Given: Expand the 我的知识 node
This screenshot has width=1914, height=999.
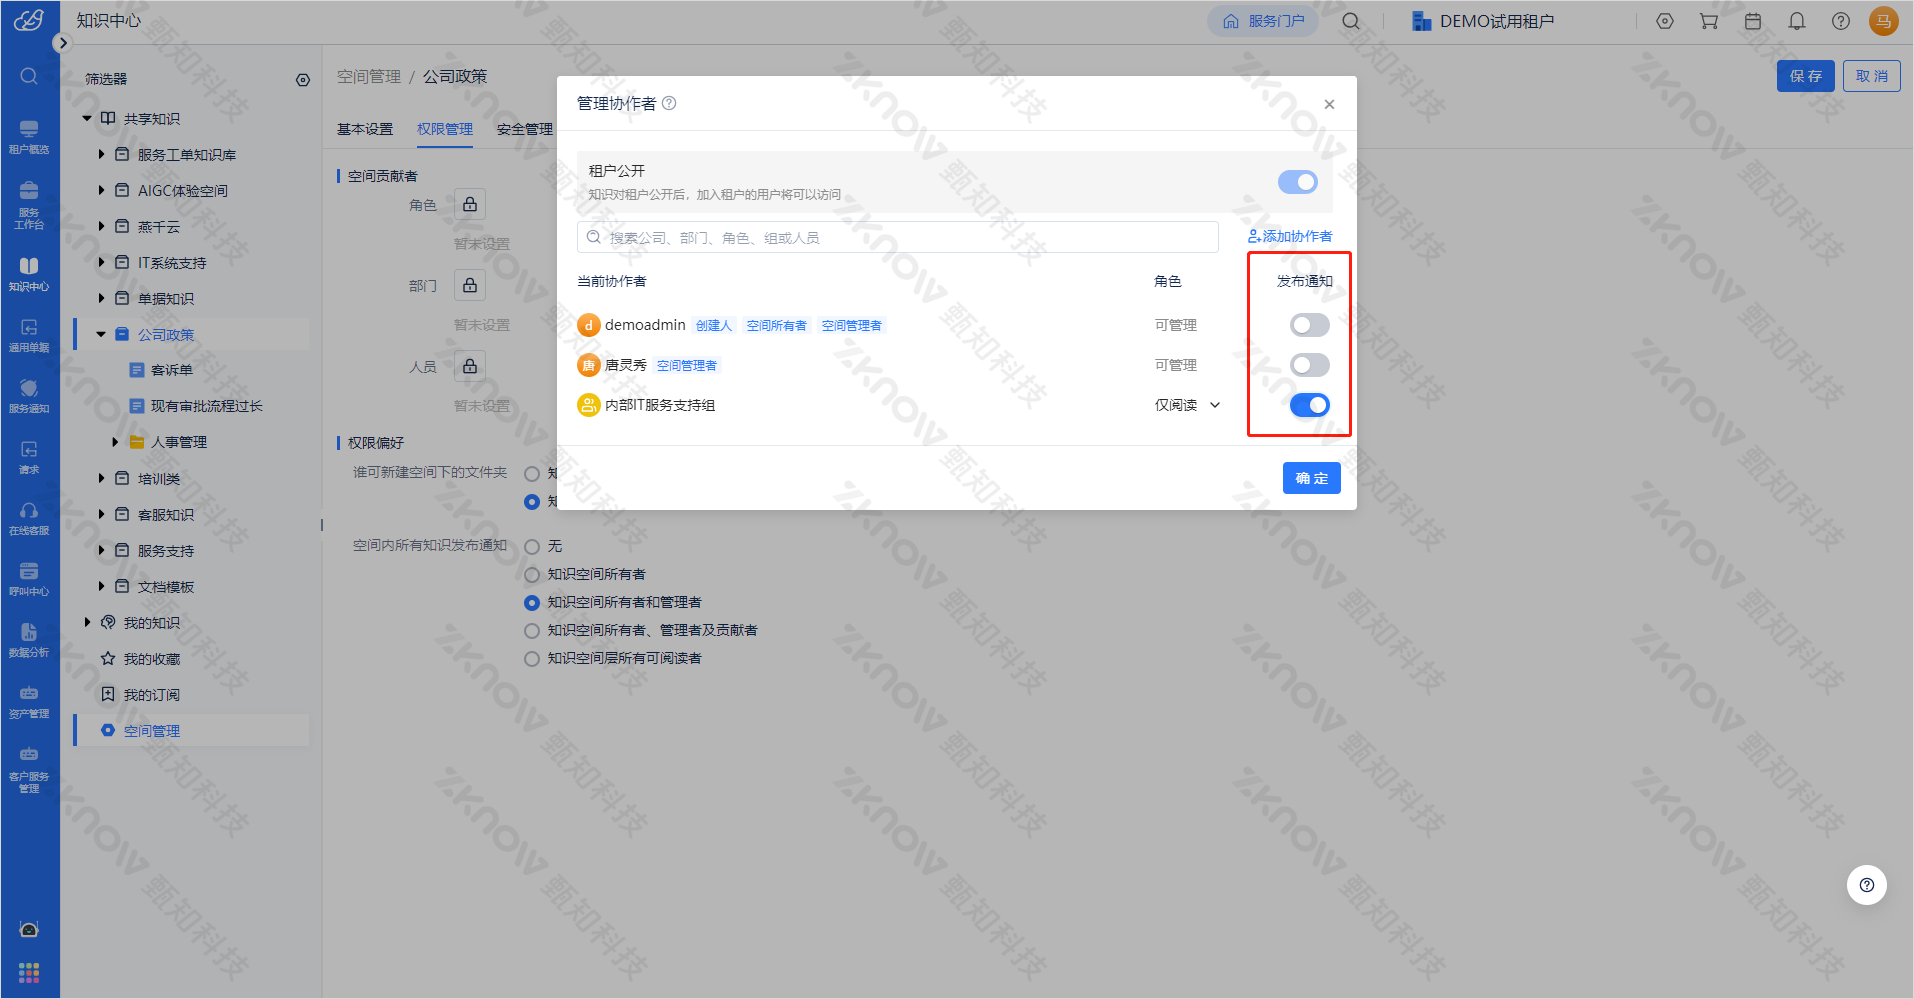Looking at the screenshot, I should click(x=87, y=623).
